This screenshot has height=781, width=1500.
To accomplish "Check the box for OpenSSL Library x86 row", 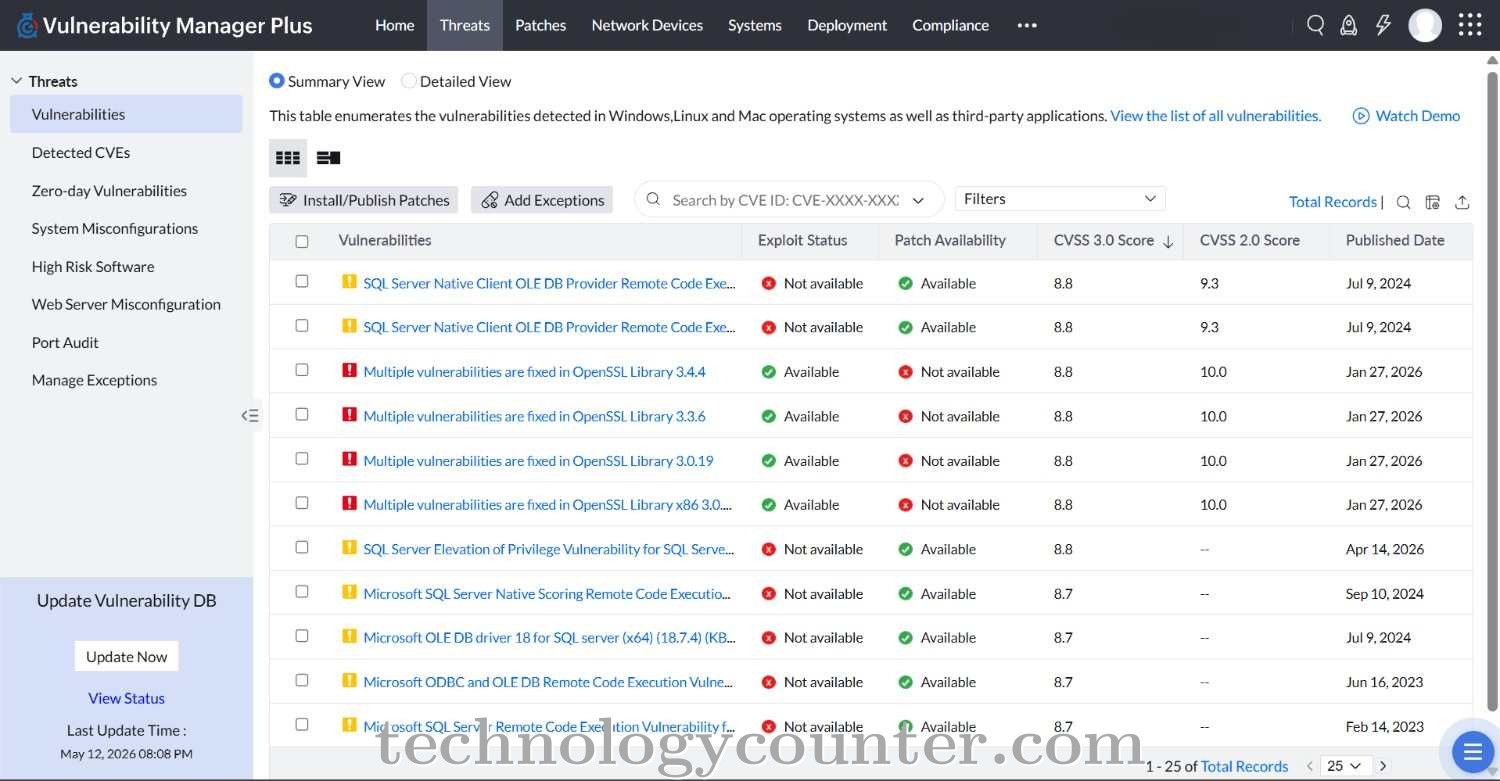I will click(x=302, y=503).
